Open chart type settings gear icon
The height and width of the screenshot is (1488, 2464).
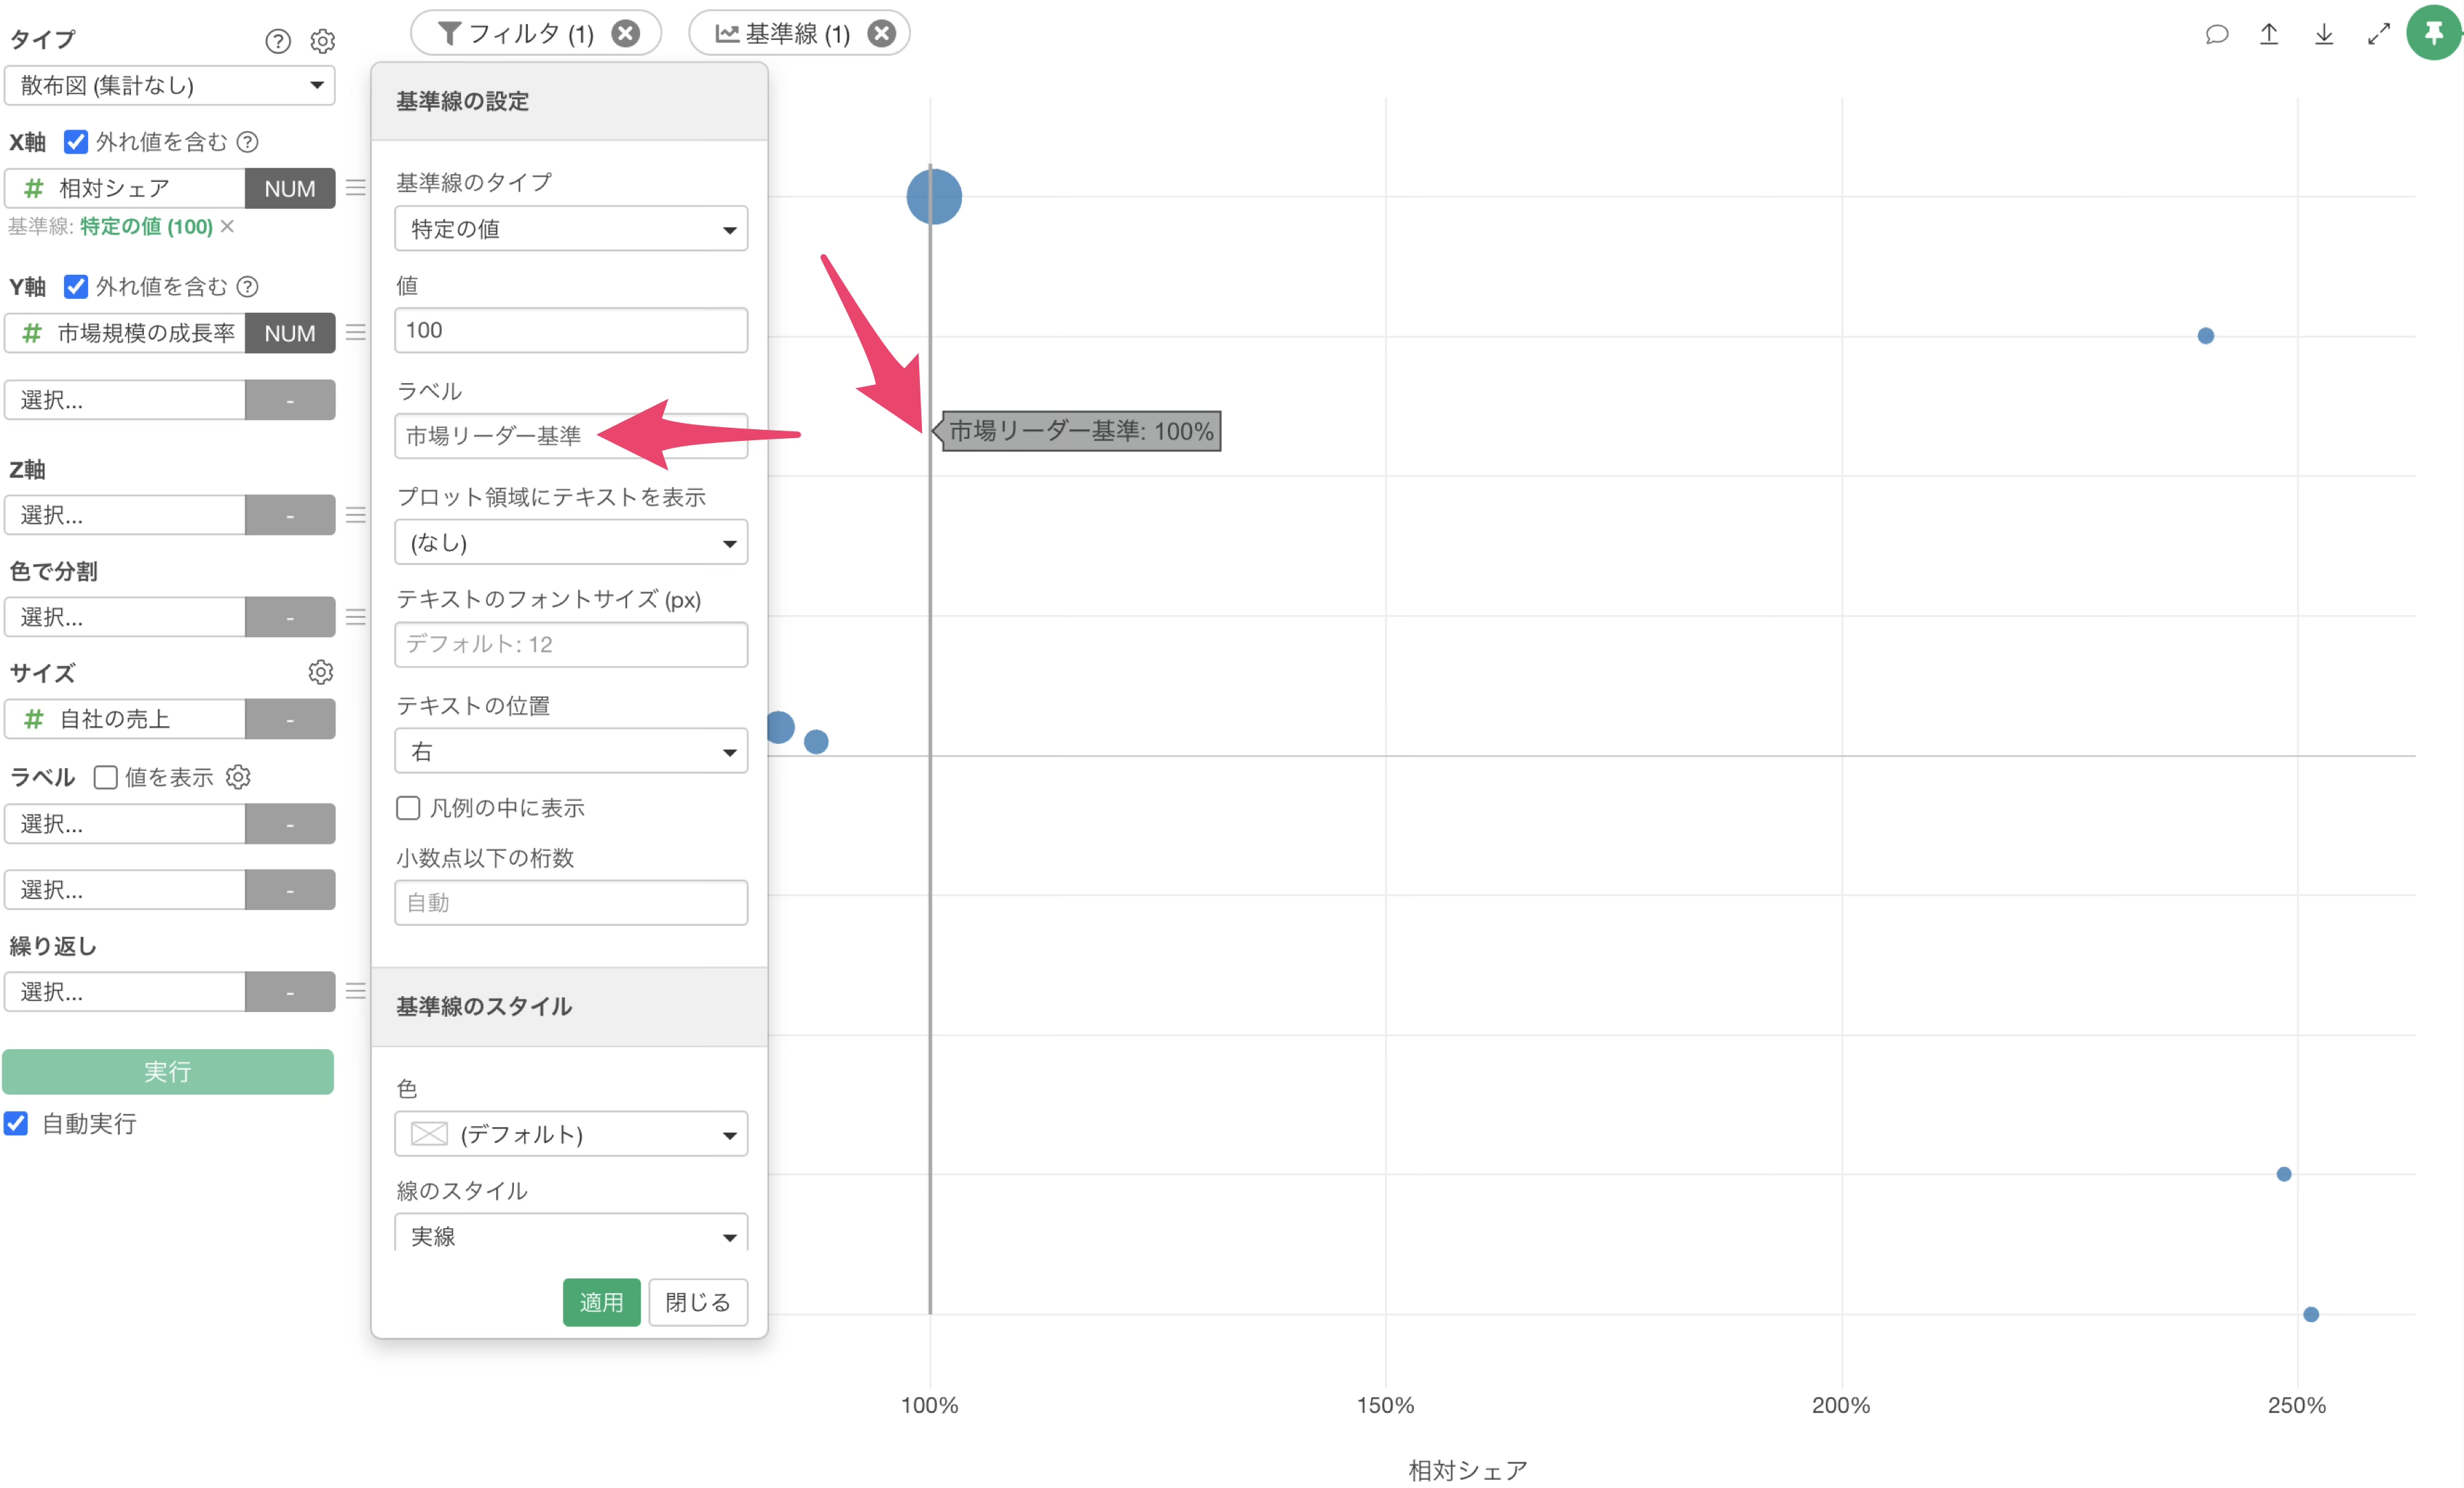pos(322,41)
